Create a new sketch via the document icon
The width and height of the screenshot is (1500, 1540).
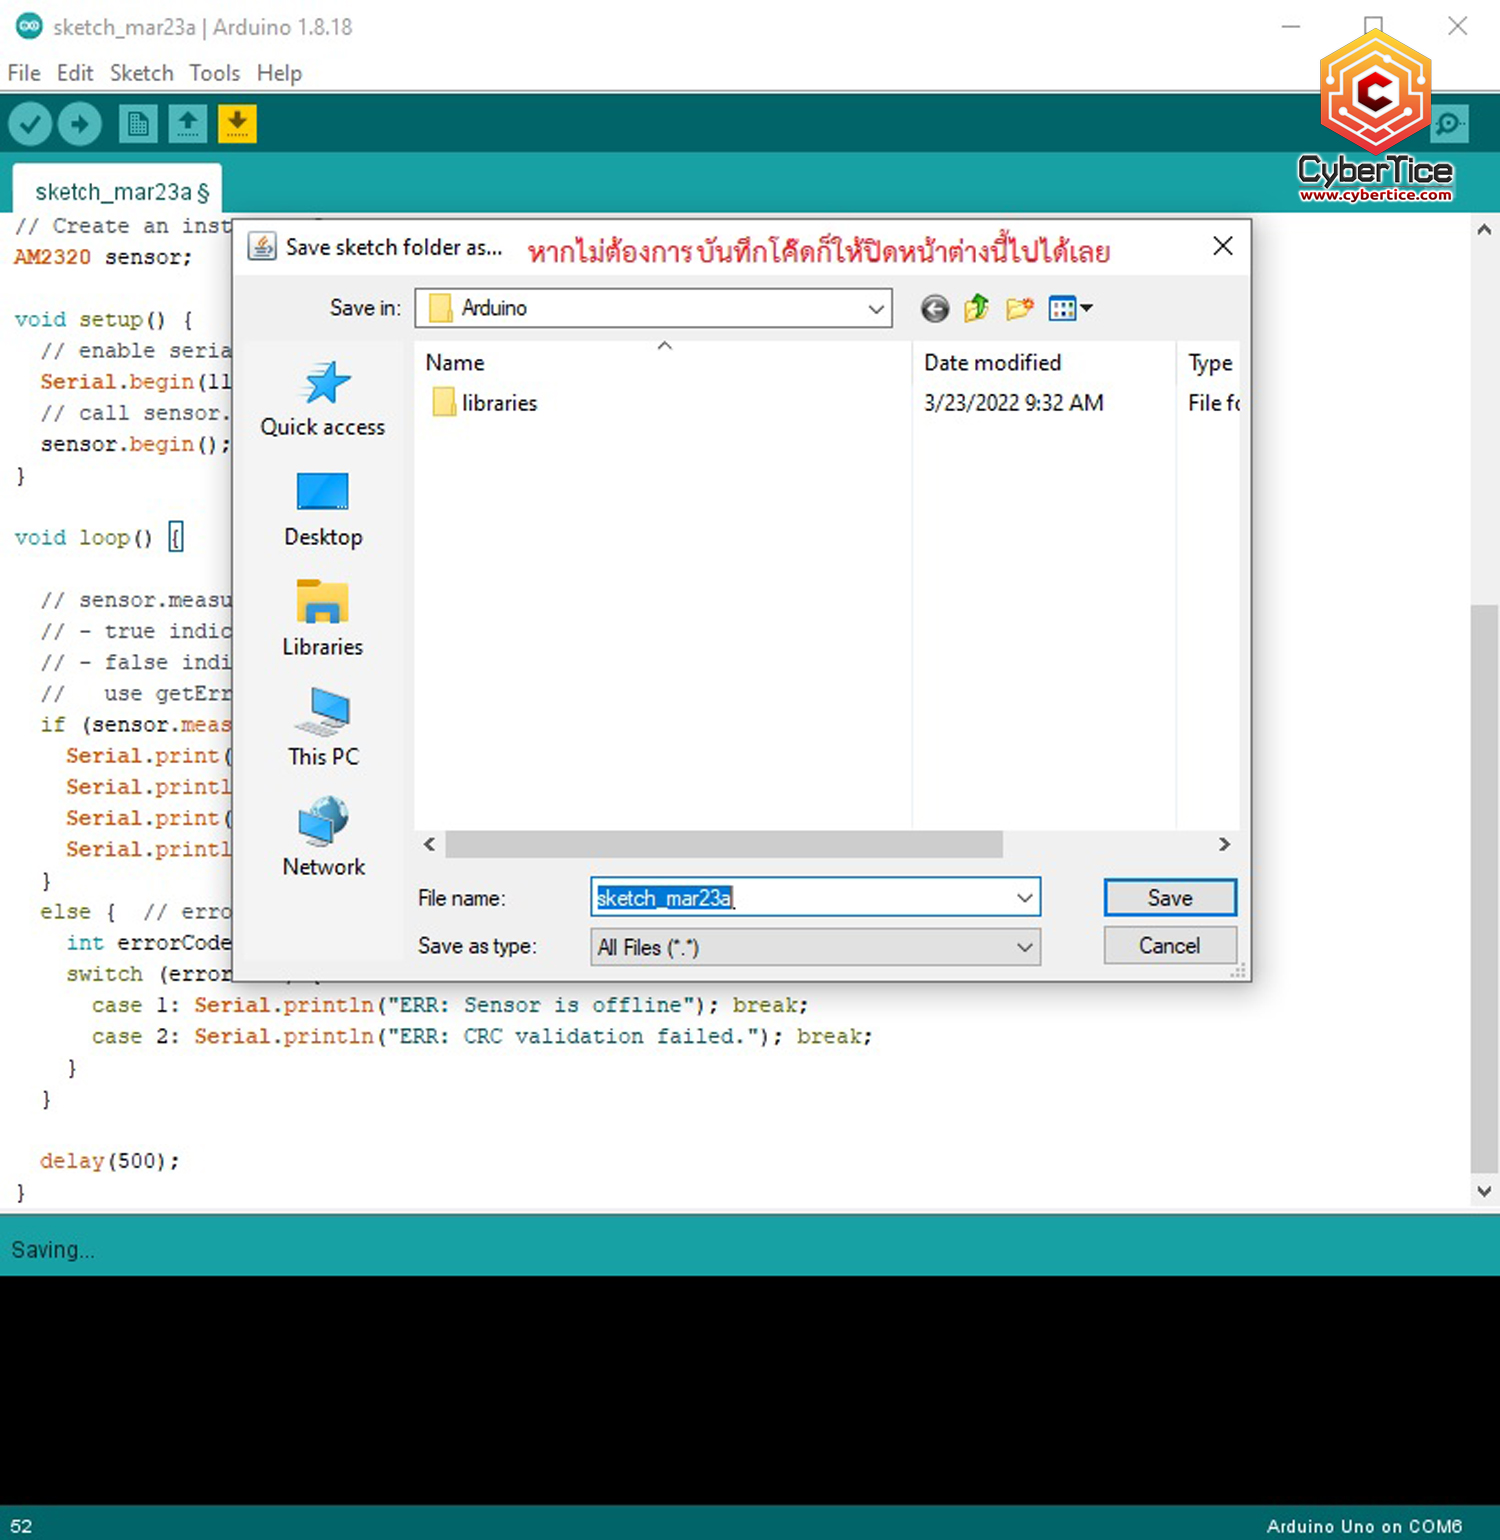click(137, 123)
